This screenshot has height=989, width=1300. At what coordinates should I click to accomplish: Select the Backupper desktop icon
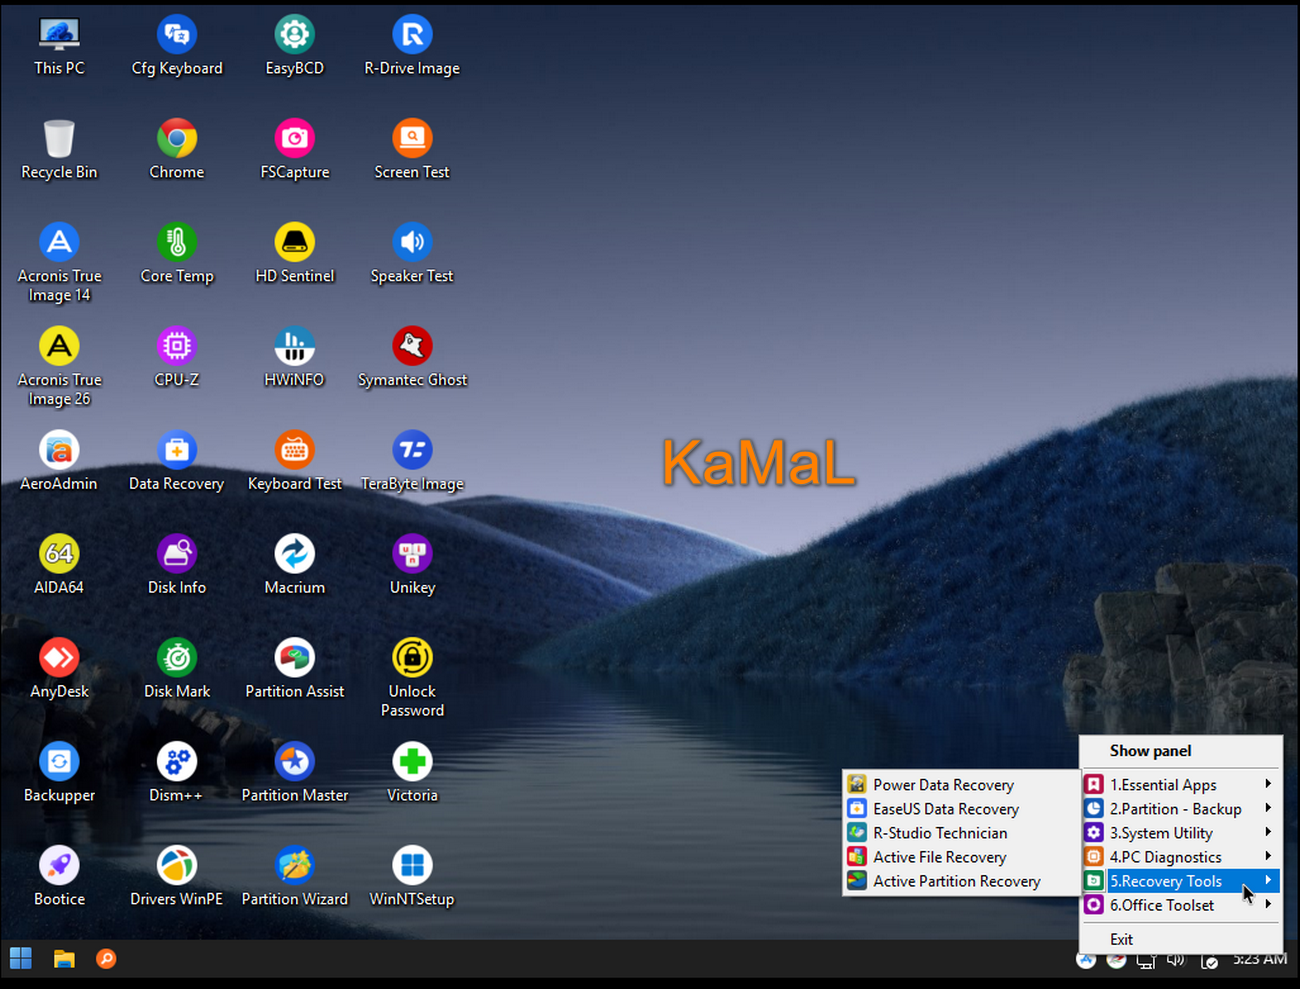tap(59, 774)
